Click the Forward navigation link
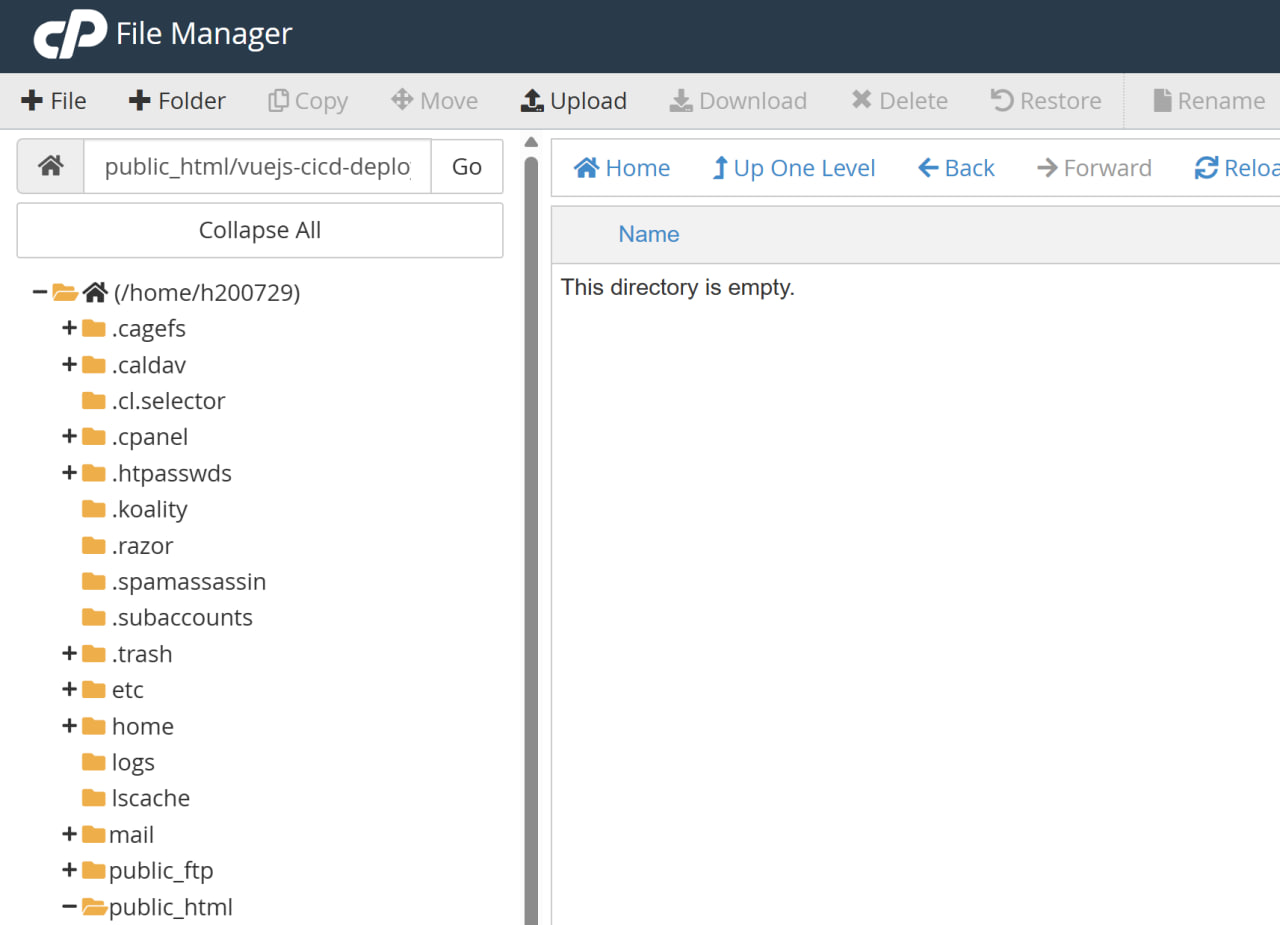Screen dimensions: 1280x925 [1094, 168]
